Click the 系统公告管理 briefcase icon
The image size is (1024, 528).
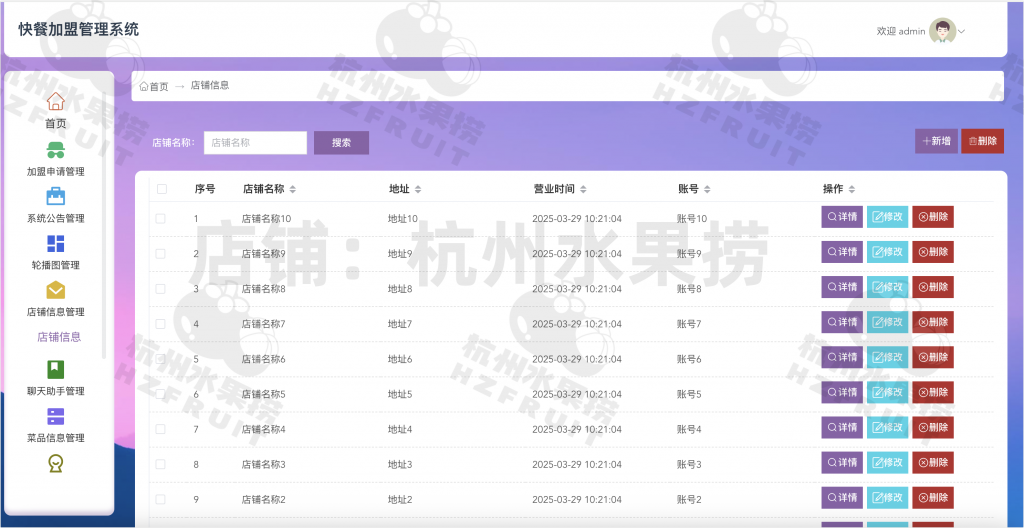point(56,197)
